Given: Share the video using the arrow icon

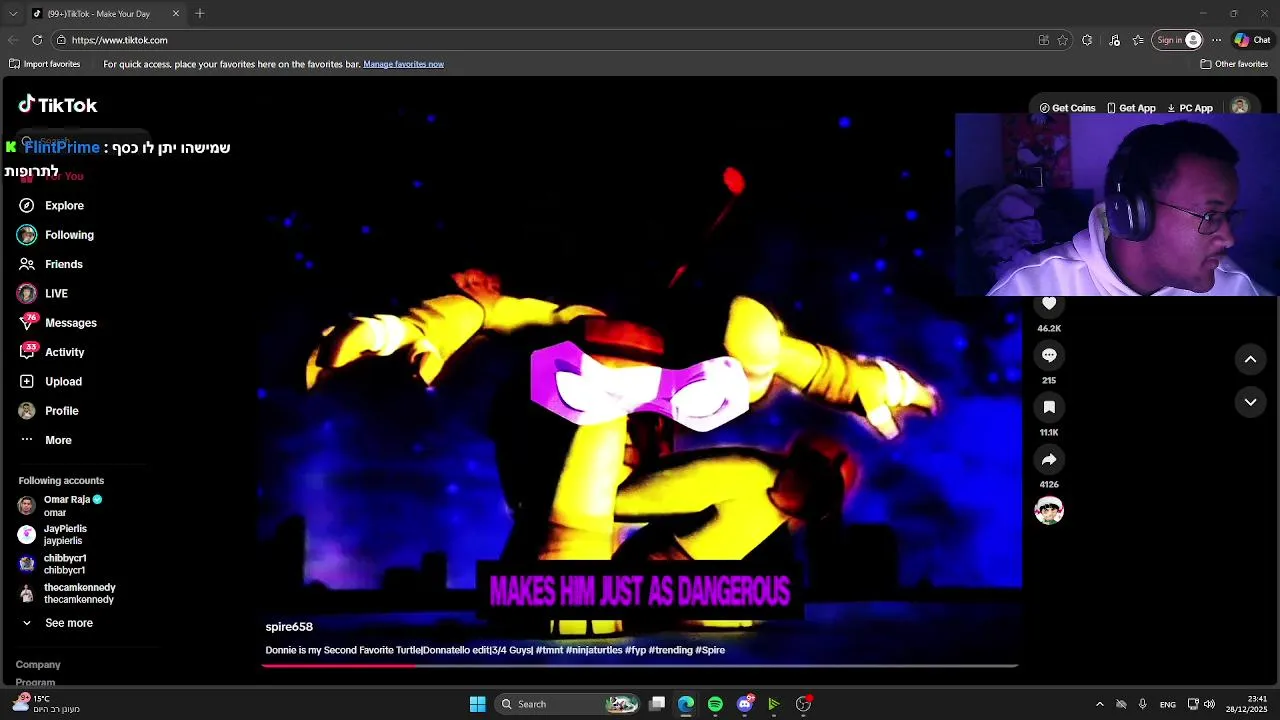Looking at the screenshot, I should pos(1049,459).
